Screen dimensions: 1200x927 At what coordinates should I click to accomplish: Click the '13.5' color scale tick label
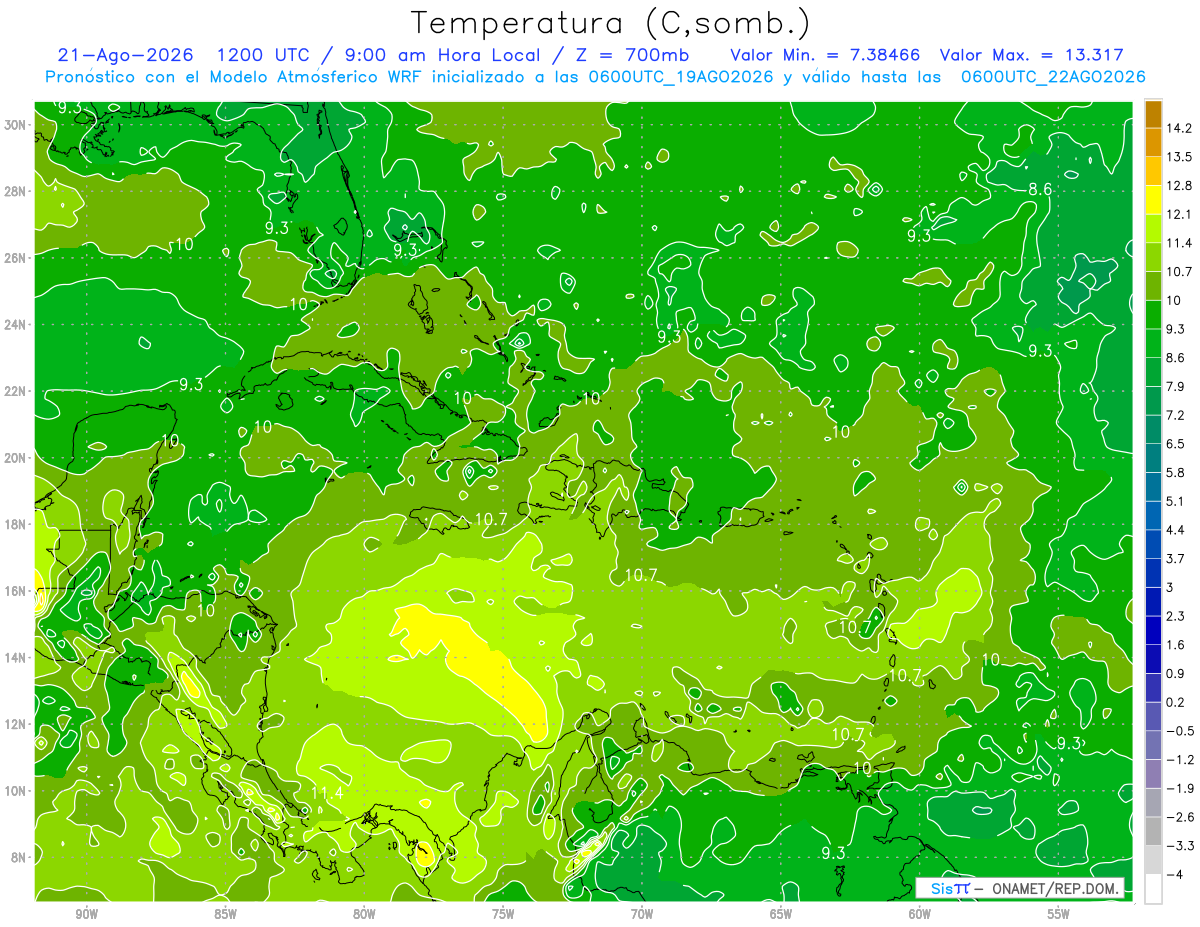click(x=1178, y=157)
